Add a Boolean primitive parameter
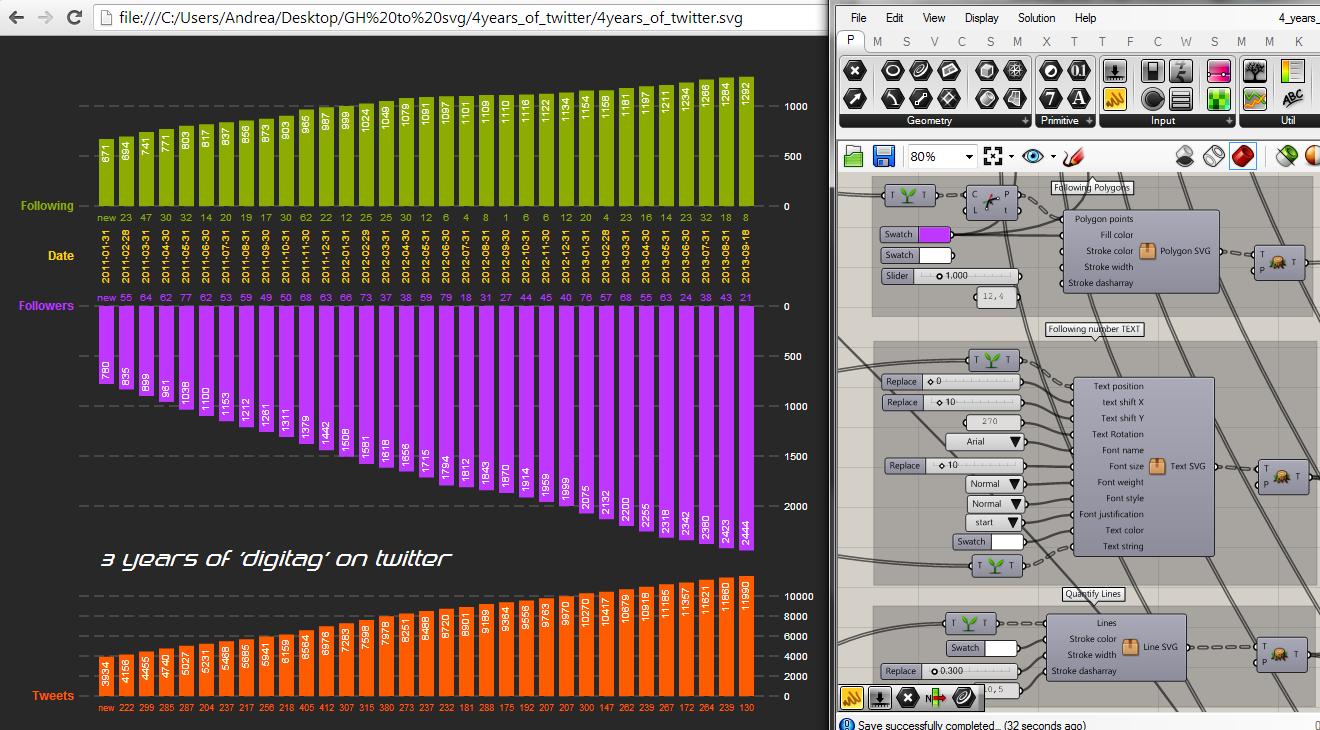Image resolution: width=1320 pixels, height=730 pixels. 1051,71
